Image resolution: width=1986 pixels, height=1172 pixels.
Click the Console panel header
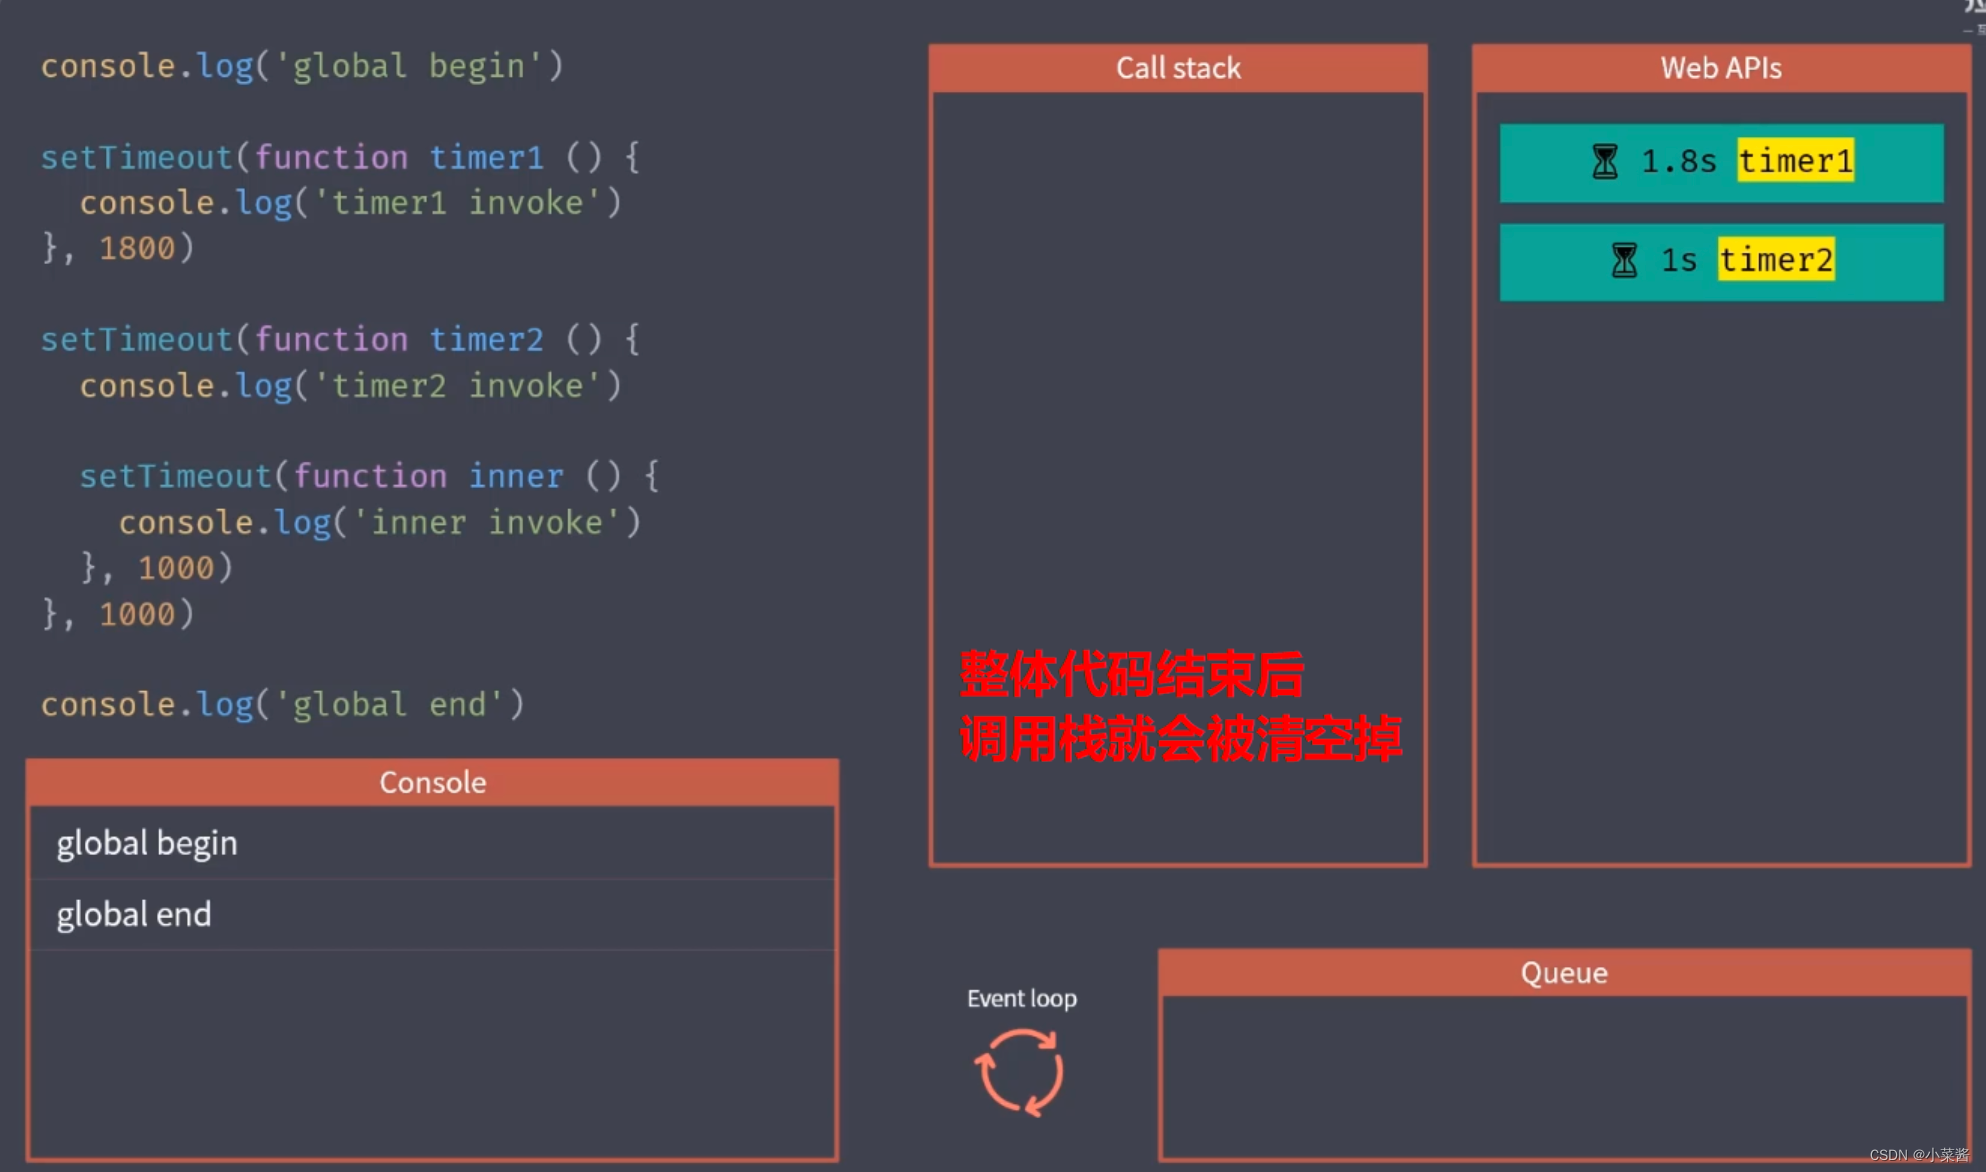pos(432,782)
